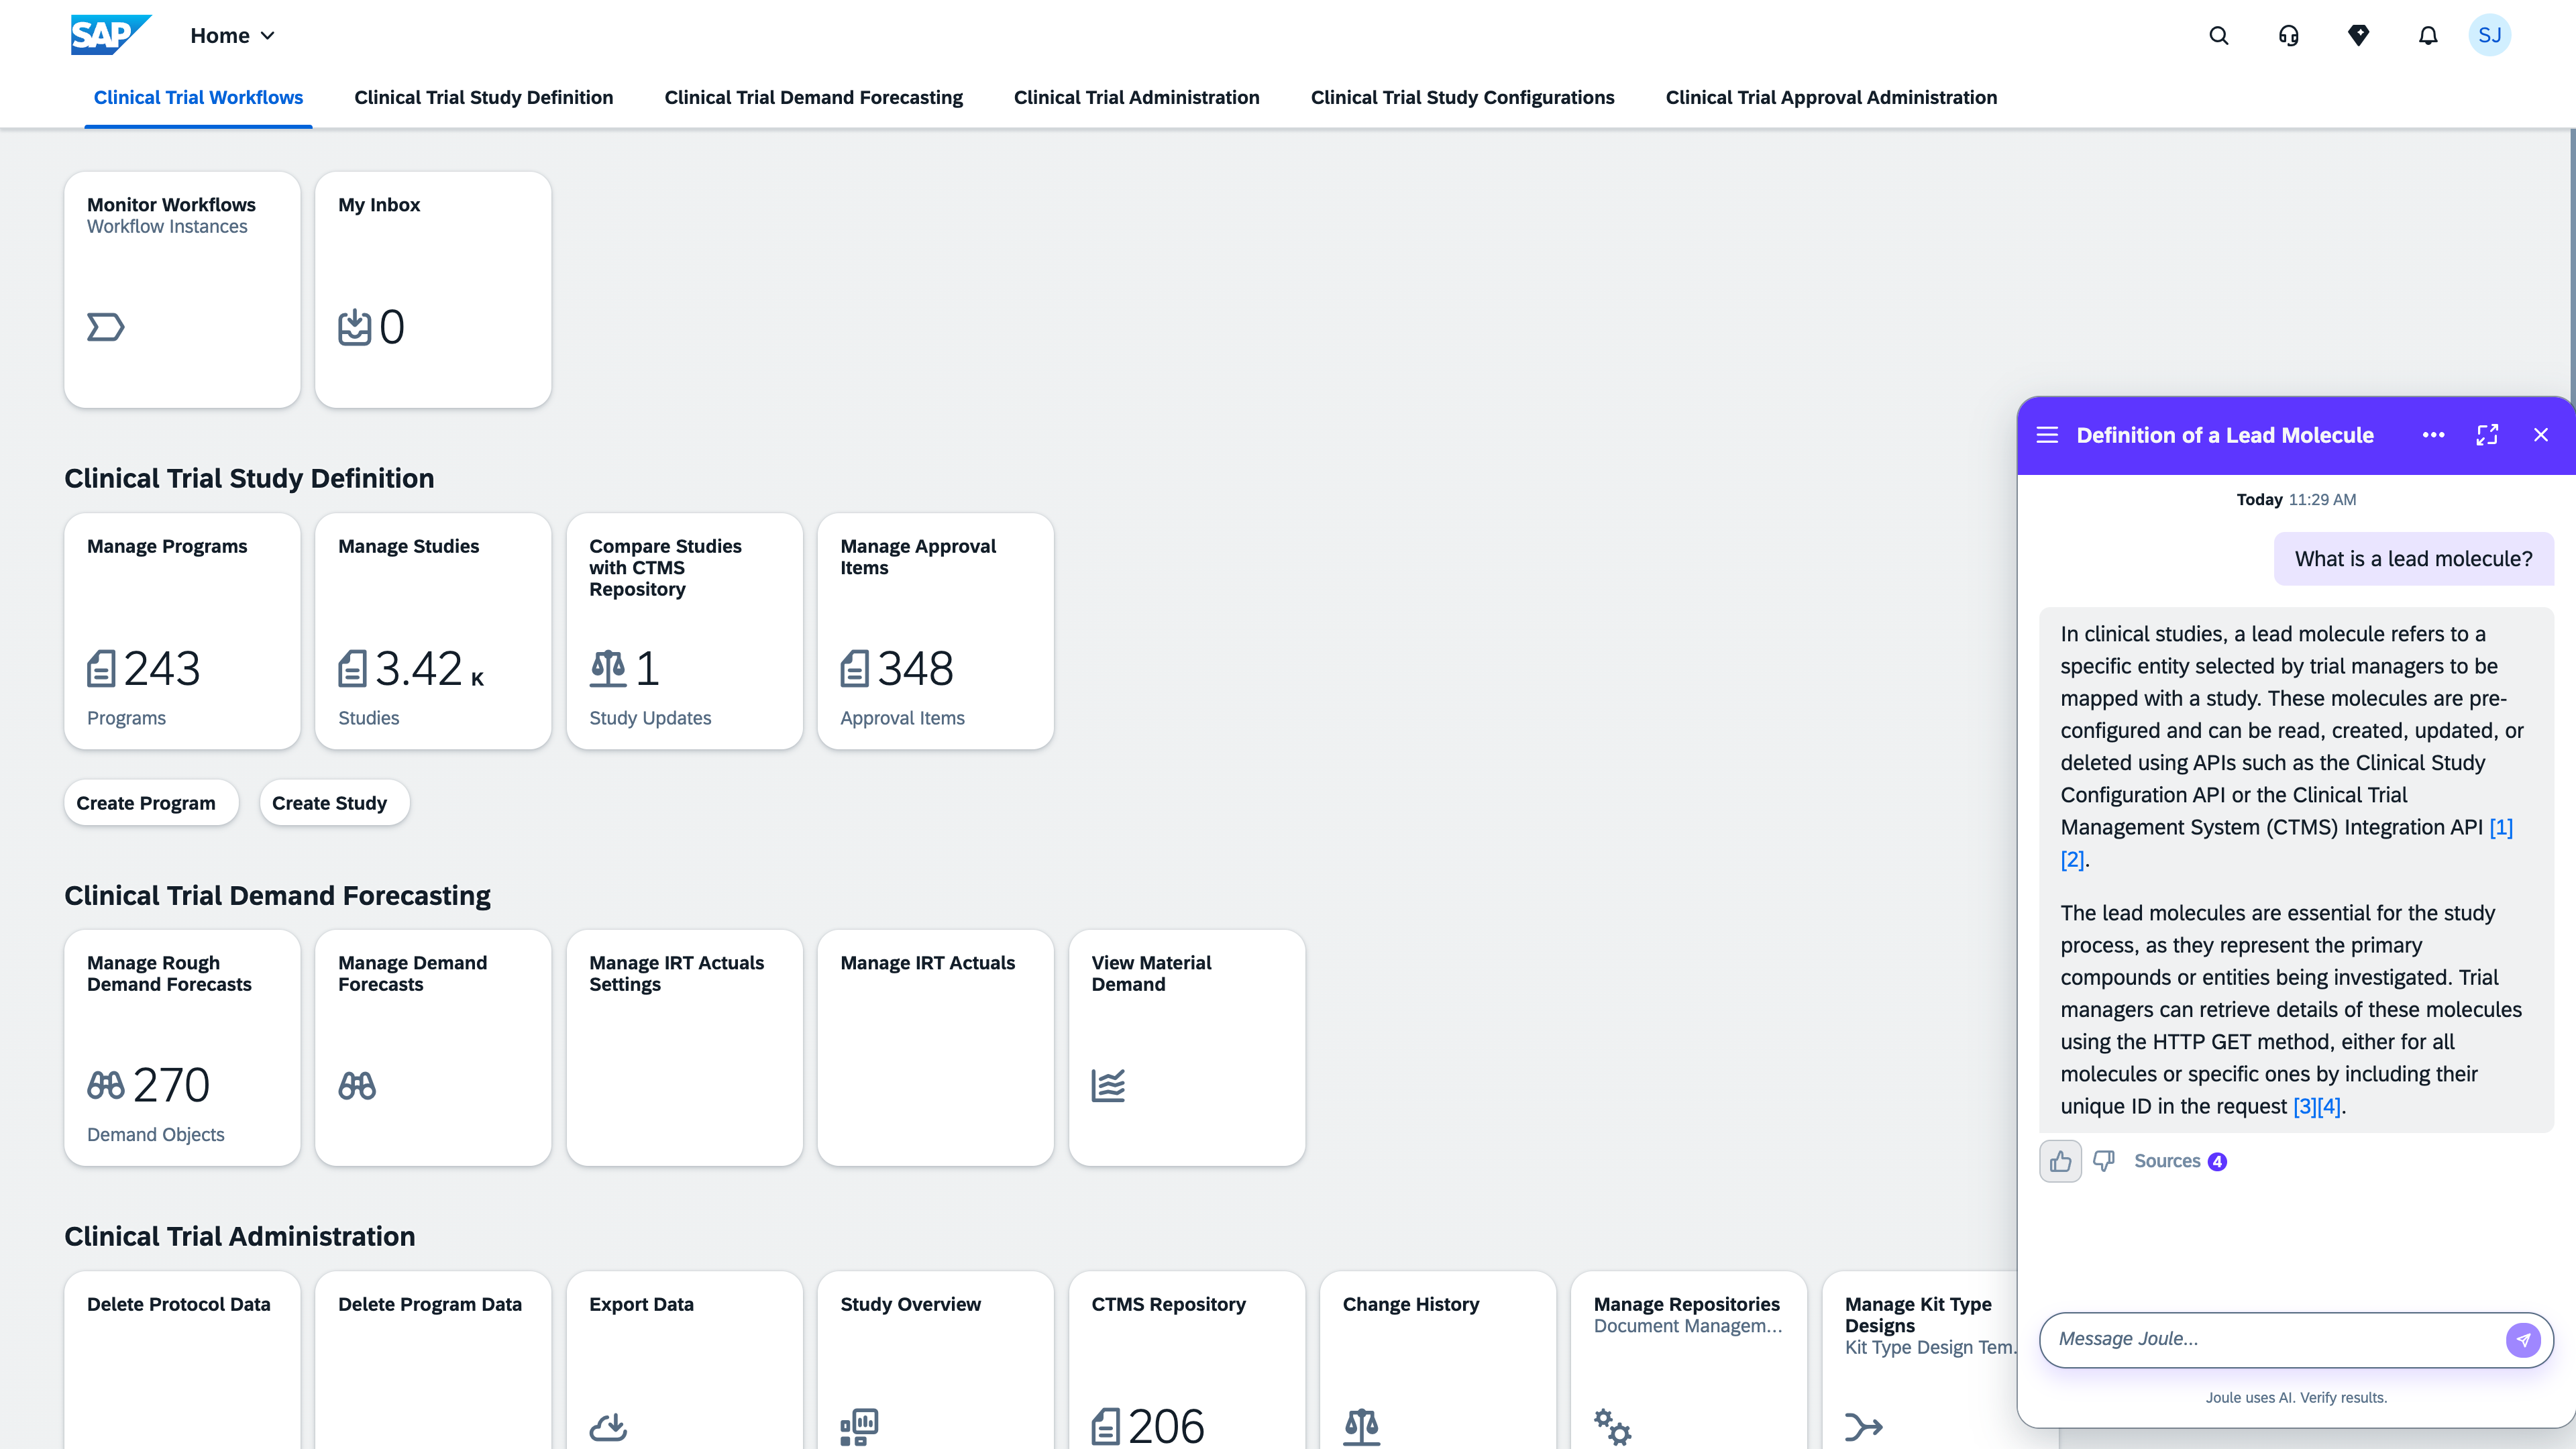2576x1449 pixels.
Task: Click the Message Joule input field
Action: pyautogui.click(x=2270, y=1339)
